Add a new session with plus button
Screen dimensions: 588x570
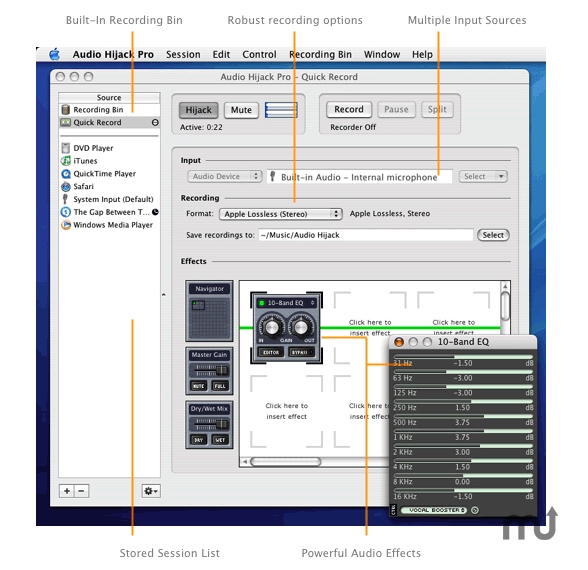pyautogui.click(x=67, y=491)
